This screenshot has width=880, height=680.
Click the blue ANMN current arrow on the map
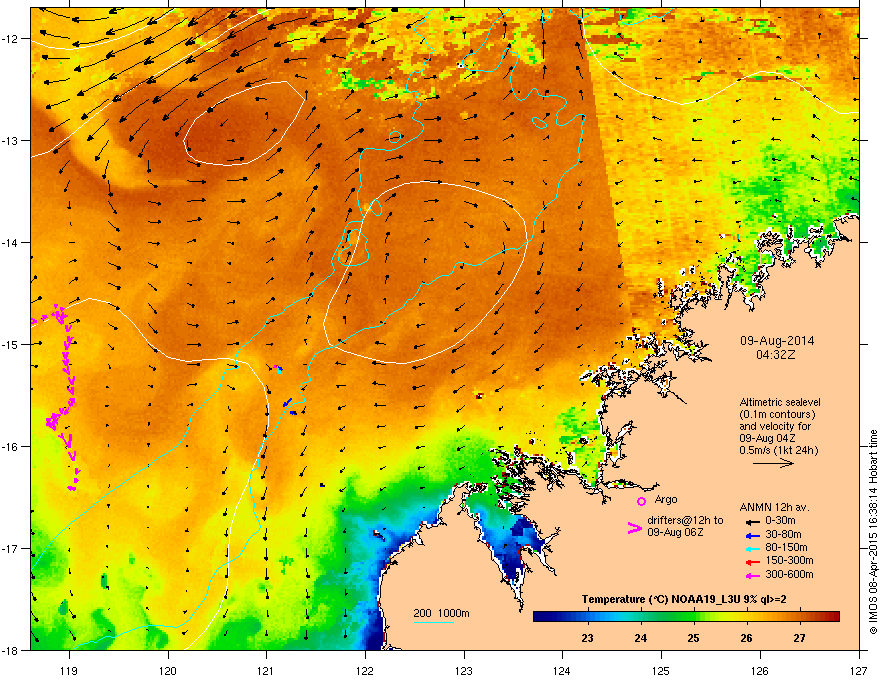coord(287,402)
